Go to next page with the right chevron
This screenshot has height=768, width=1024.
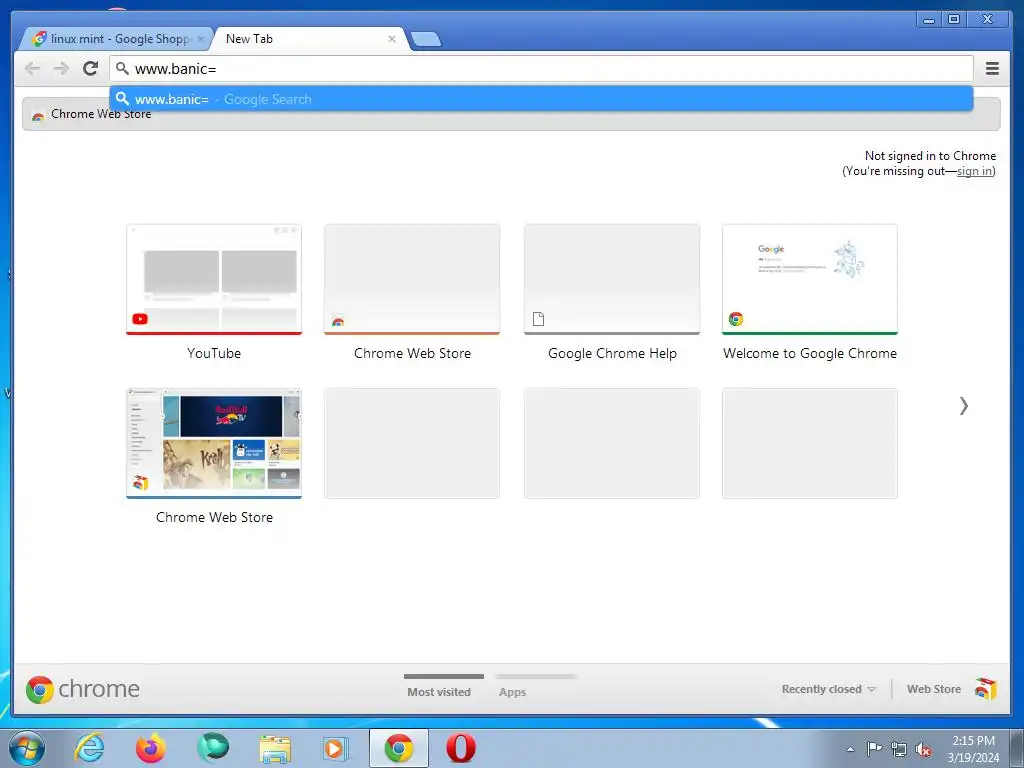click(963, 406)
